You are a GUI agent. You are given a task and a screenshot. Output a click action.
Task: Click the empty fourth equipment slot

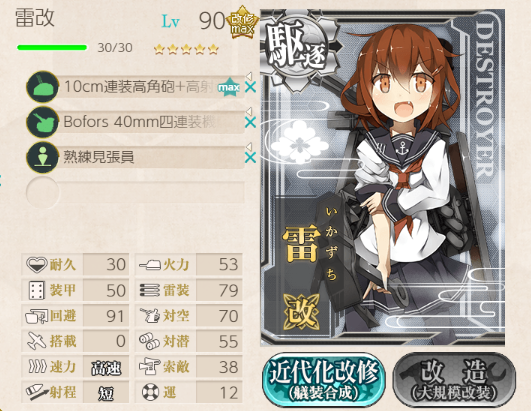(135, 192)
